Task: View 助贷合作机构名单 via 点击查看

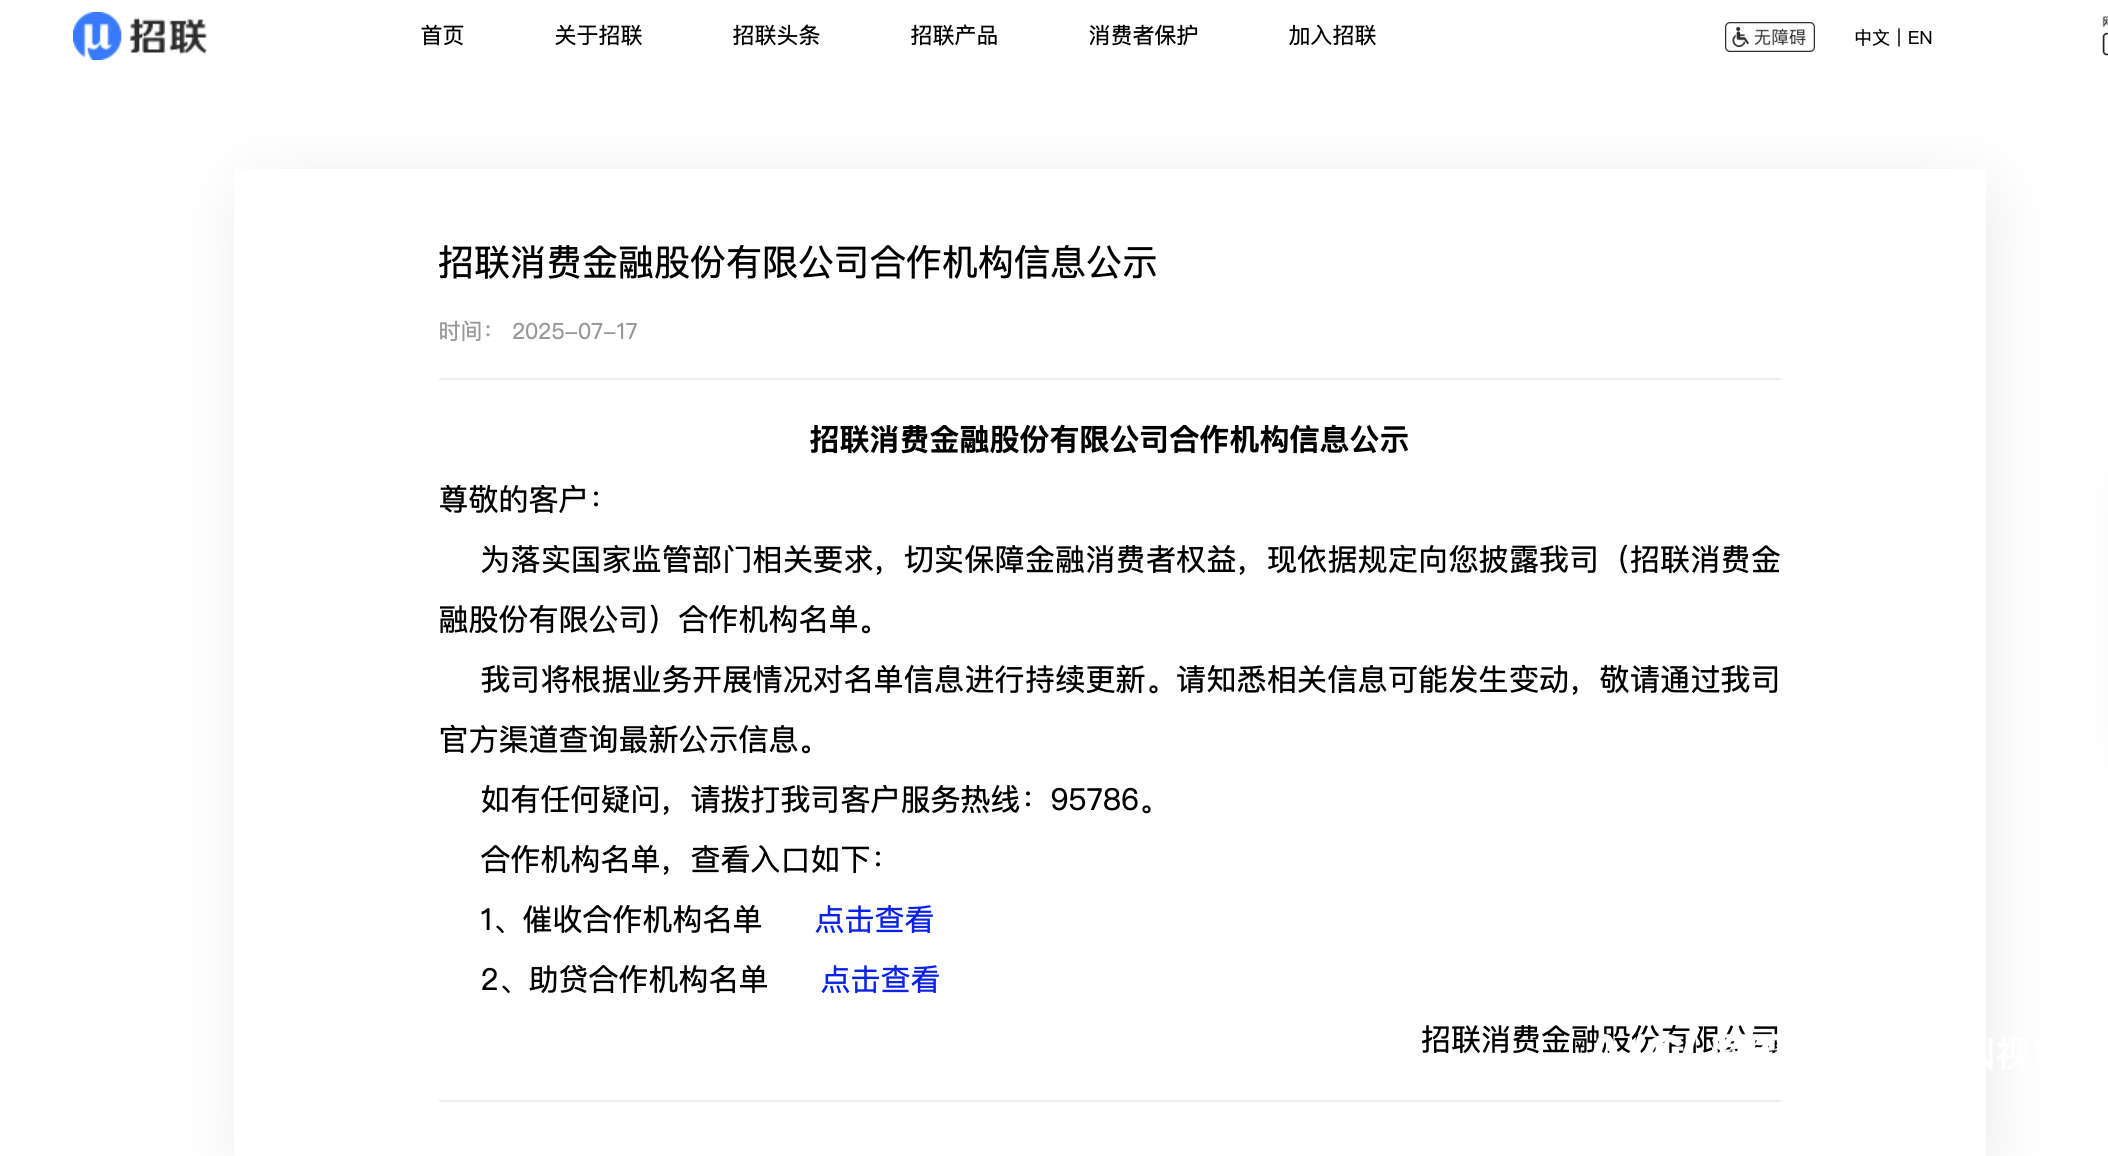Action: (880, 979)
